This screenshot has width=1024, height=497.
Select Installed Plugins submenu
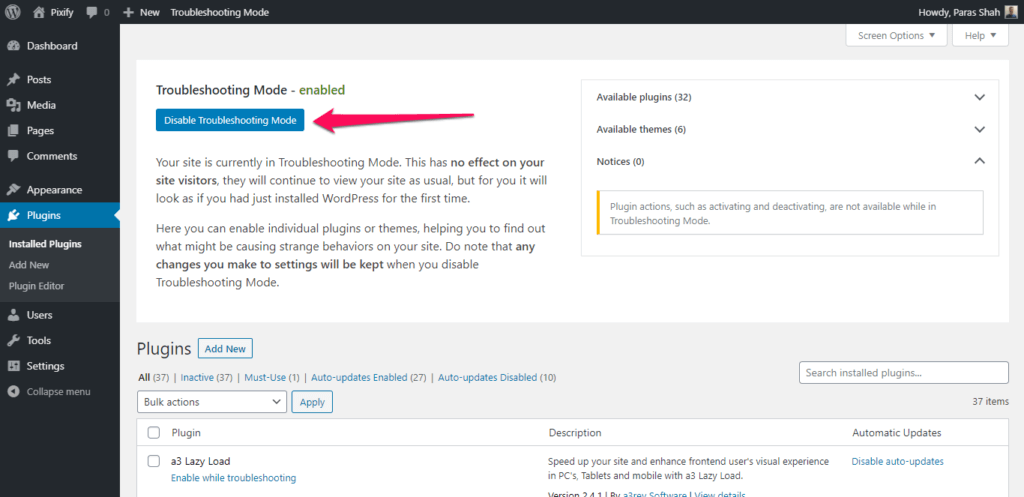coord(45,244)
